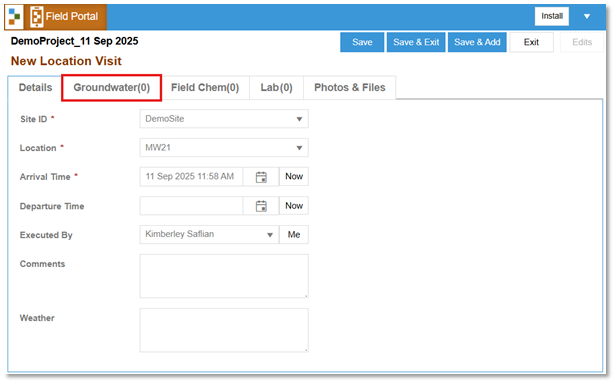Screen dimensions: 616x384
Task: Click the colorful app logo icon
Action: [x=14, y=17]
